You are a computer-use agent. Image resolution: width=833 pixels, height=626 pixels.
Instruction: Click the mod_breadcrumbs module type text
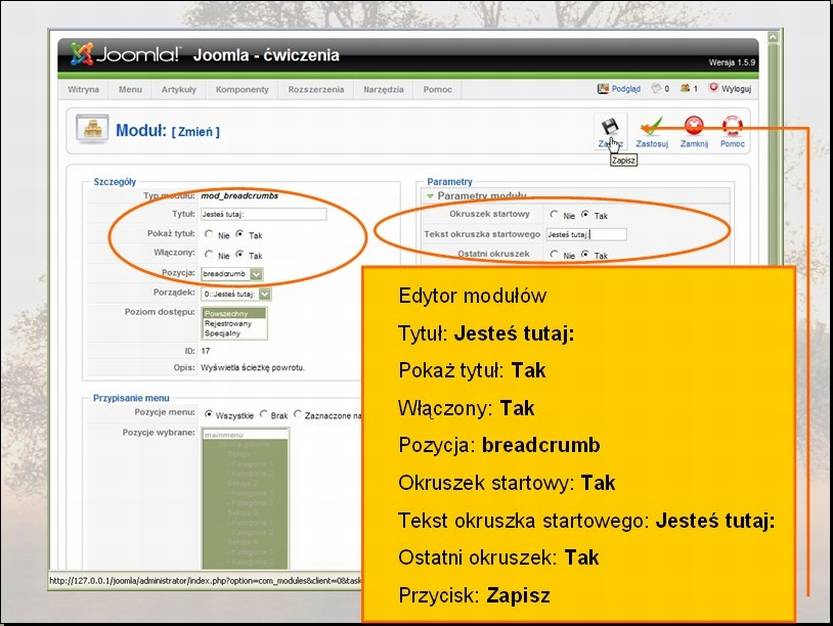tap(240, 196)
